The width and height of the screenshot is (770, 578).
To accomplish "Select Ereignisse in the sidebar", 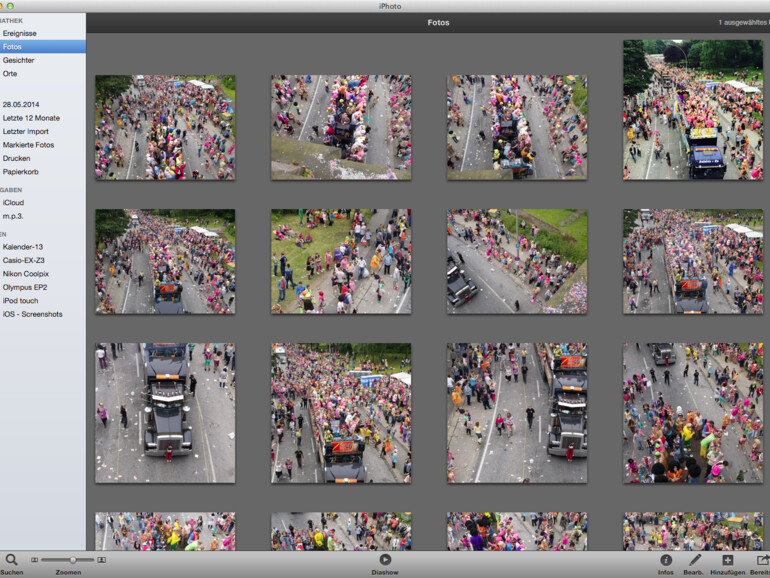I will 20,33.
